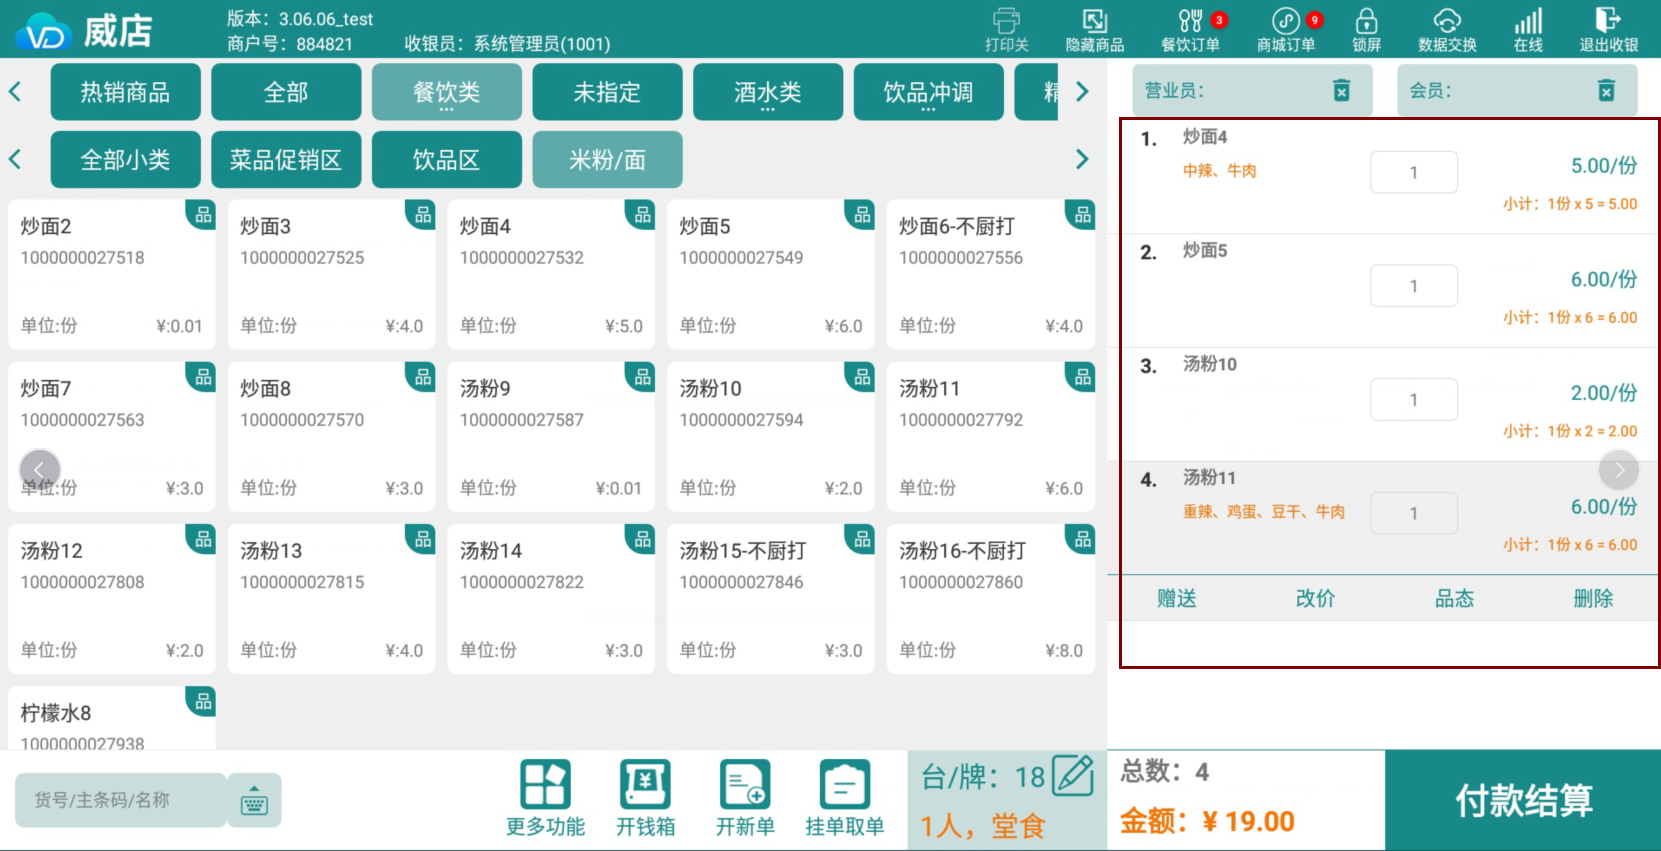The width and height of the screenshot is (1661, 851).
Task: Click the 数据交换 data exchange icon
Action: [1447, 30]
